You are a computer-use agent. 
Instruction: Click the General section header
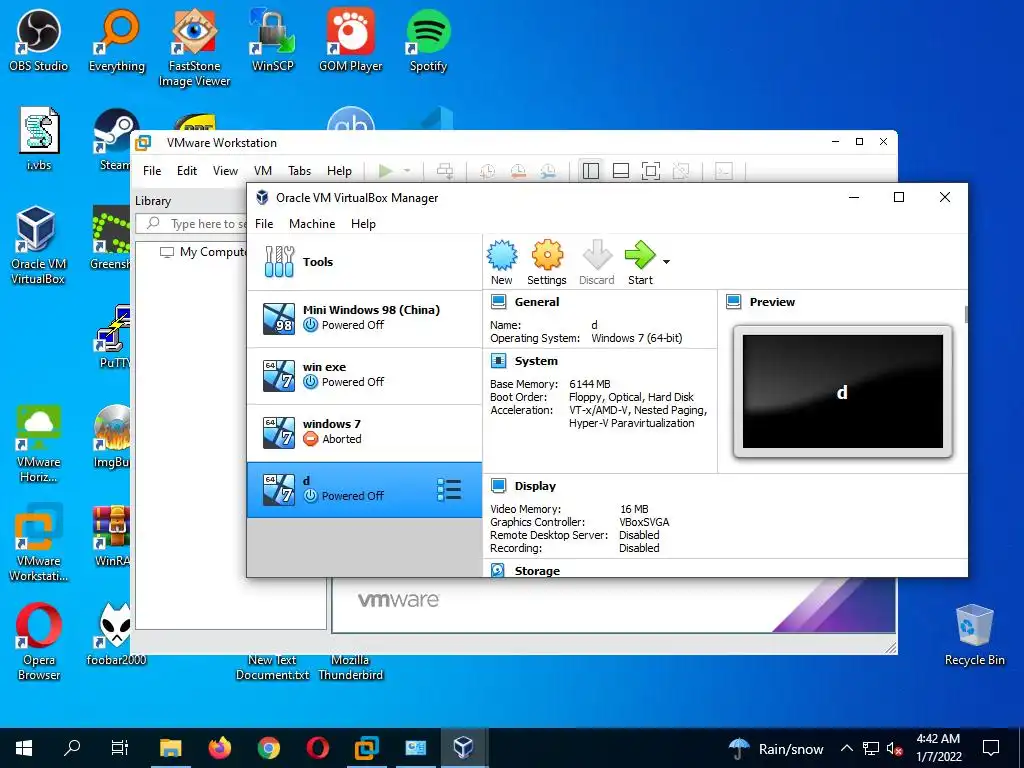pos(536,302)
